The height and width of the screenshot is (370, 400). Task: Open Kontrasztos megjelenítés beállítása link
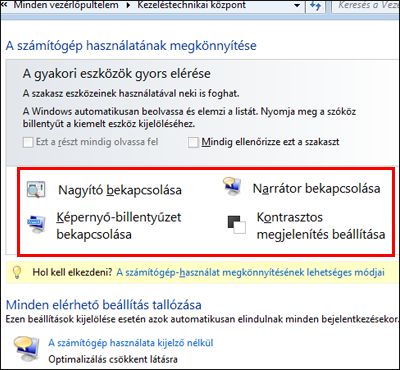click(x=321, y=226)
